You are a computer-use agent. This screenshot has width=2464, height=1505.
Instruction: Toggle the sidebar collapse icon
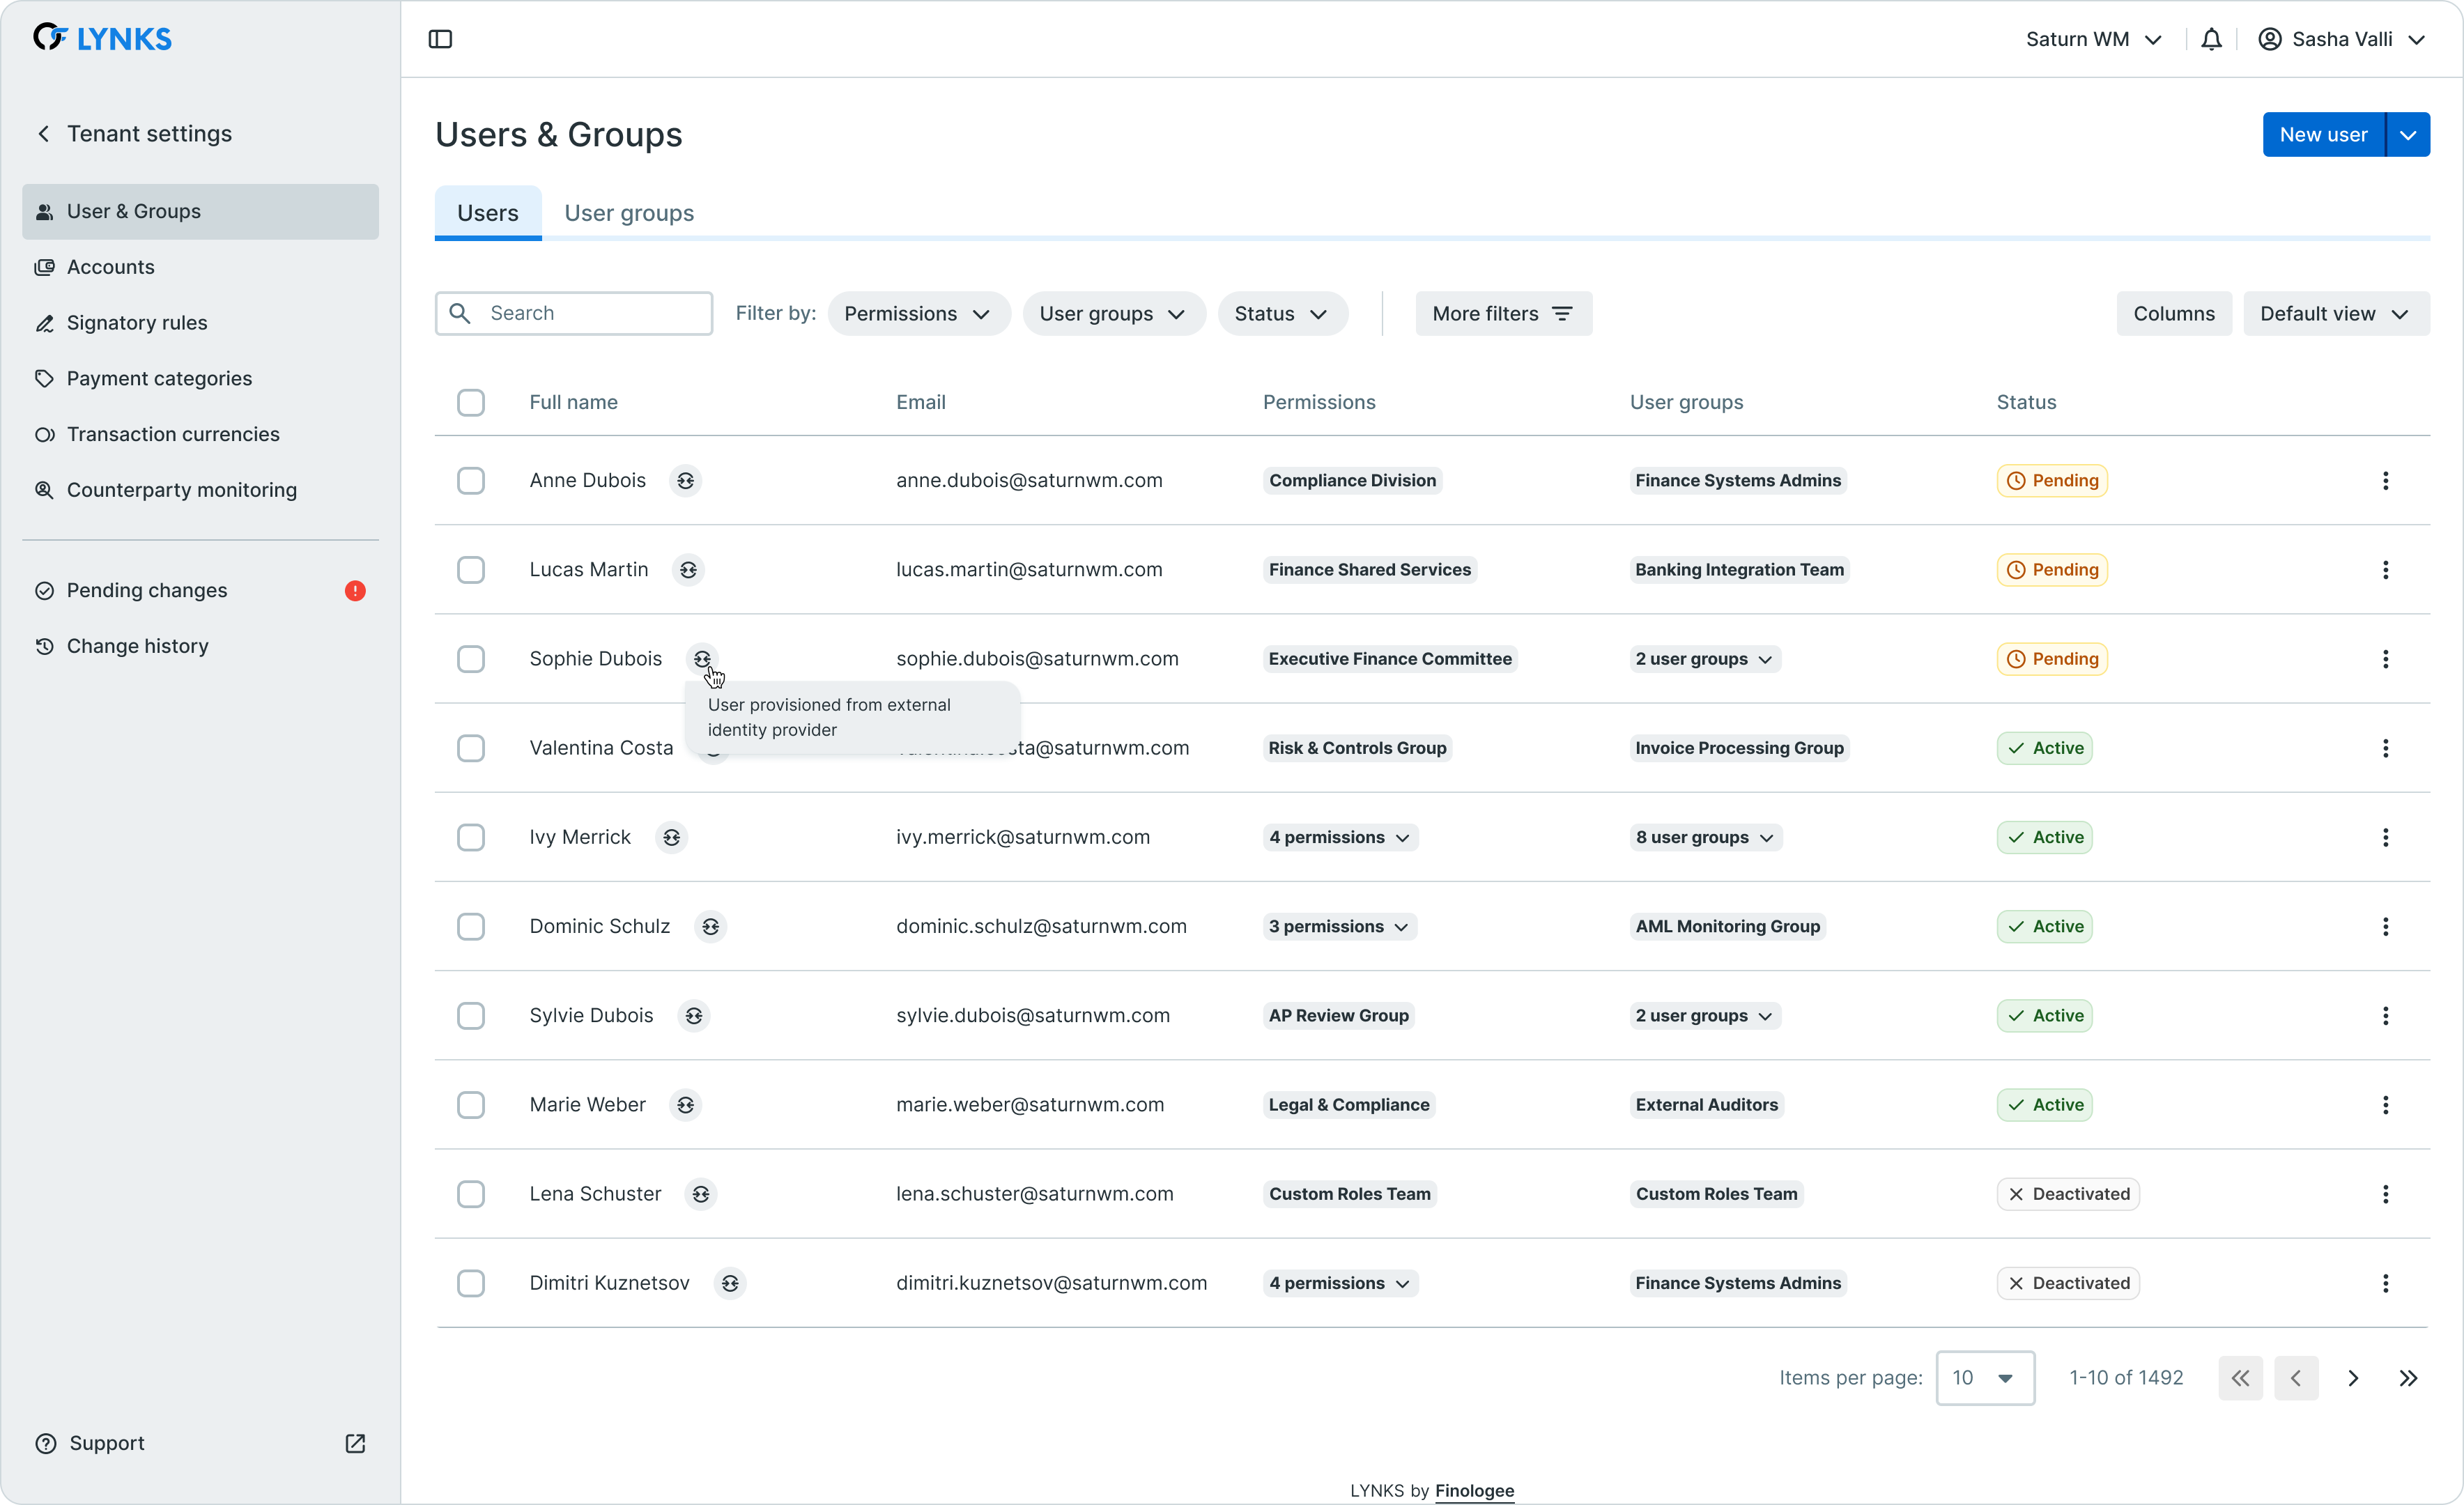tap(440, 39)
